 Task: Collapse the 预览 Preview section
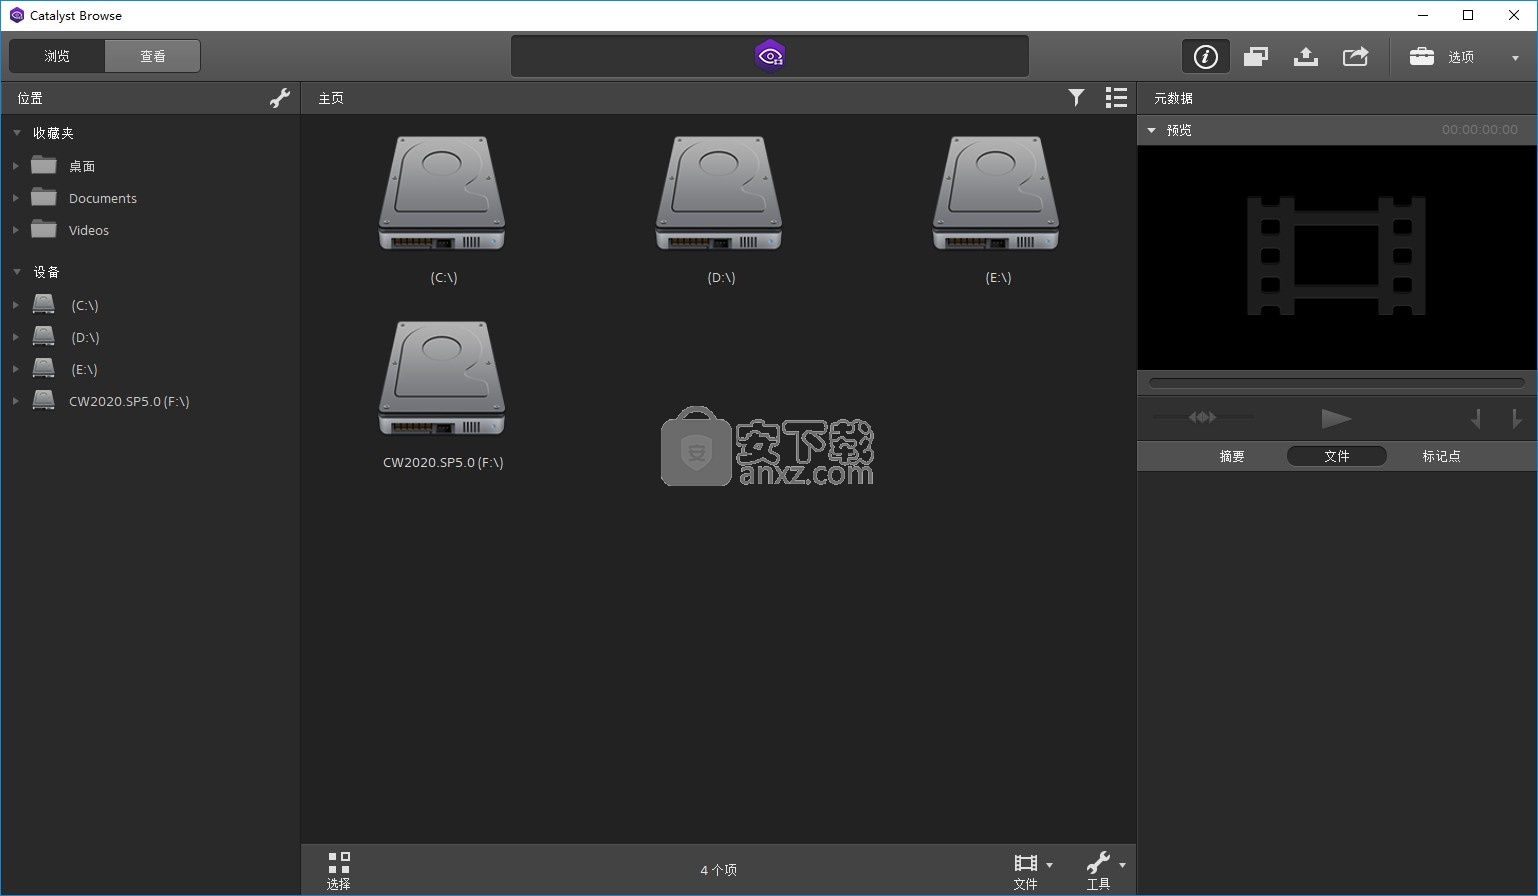point(1151,130)
